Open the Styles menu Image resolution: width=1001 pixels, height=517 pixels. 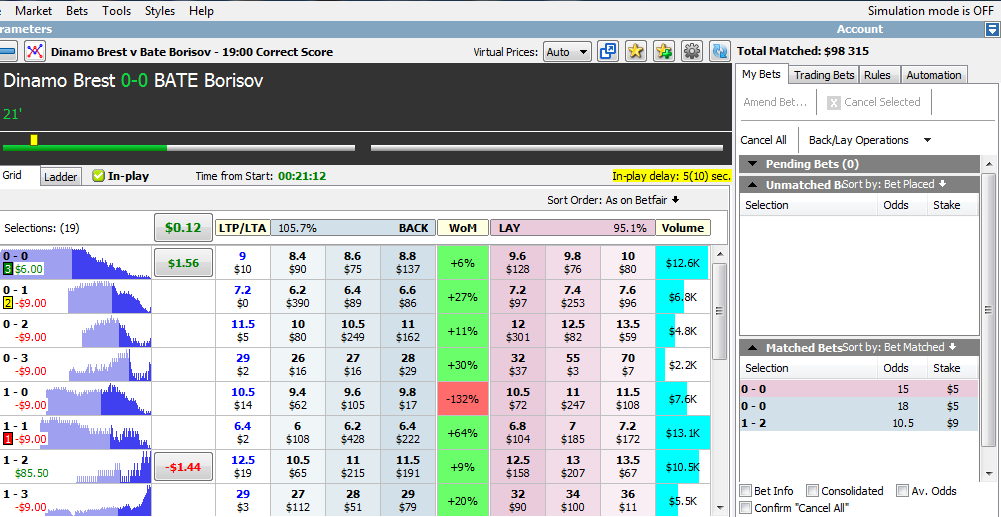click(160, 11)
